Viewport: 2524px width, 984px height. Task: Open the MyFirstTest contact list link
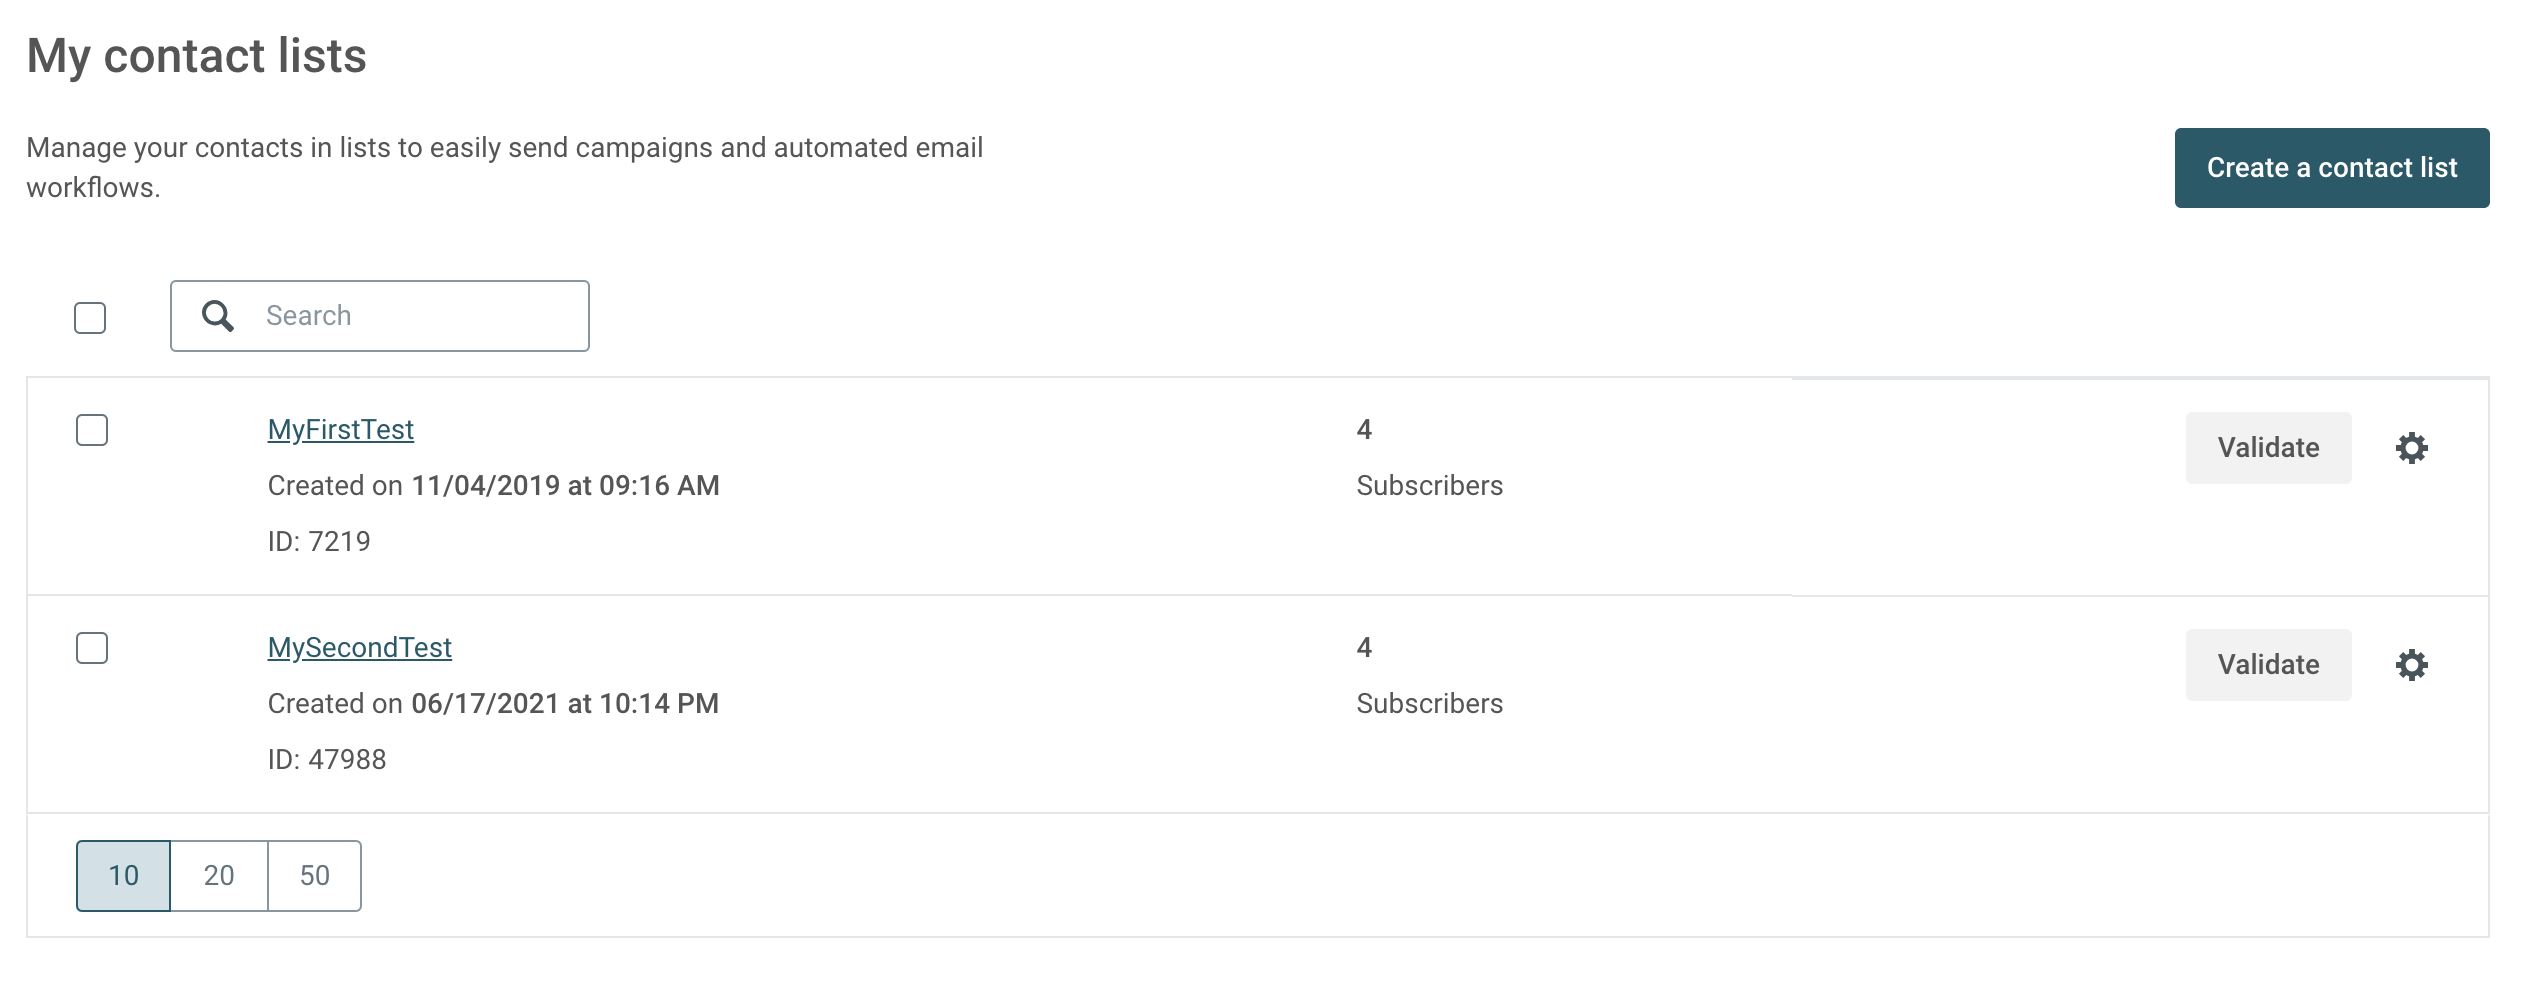(x=340, y=430)
